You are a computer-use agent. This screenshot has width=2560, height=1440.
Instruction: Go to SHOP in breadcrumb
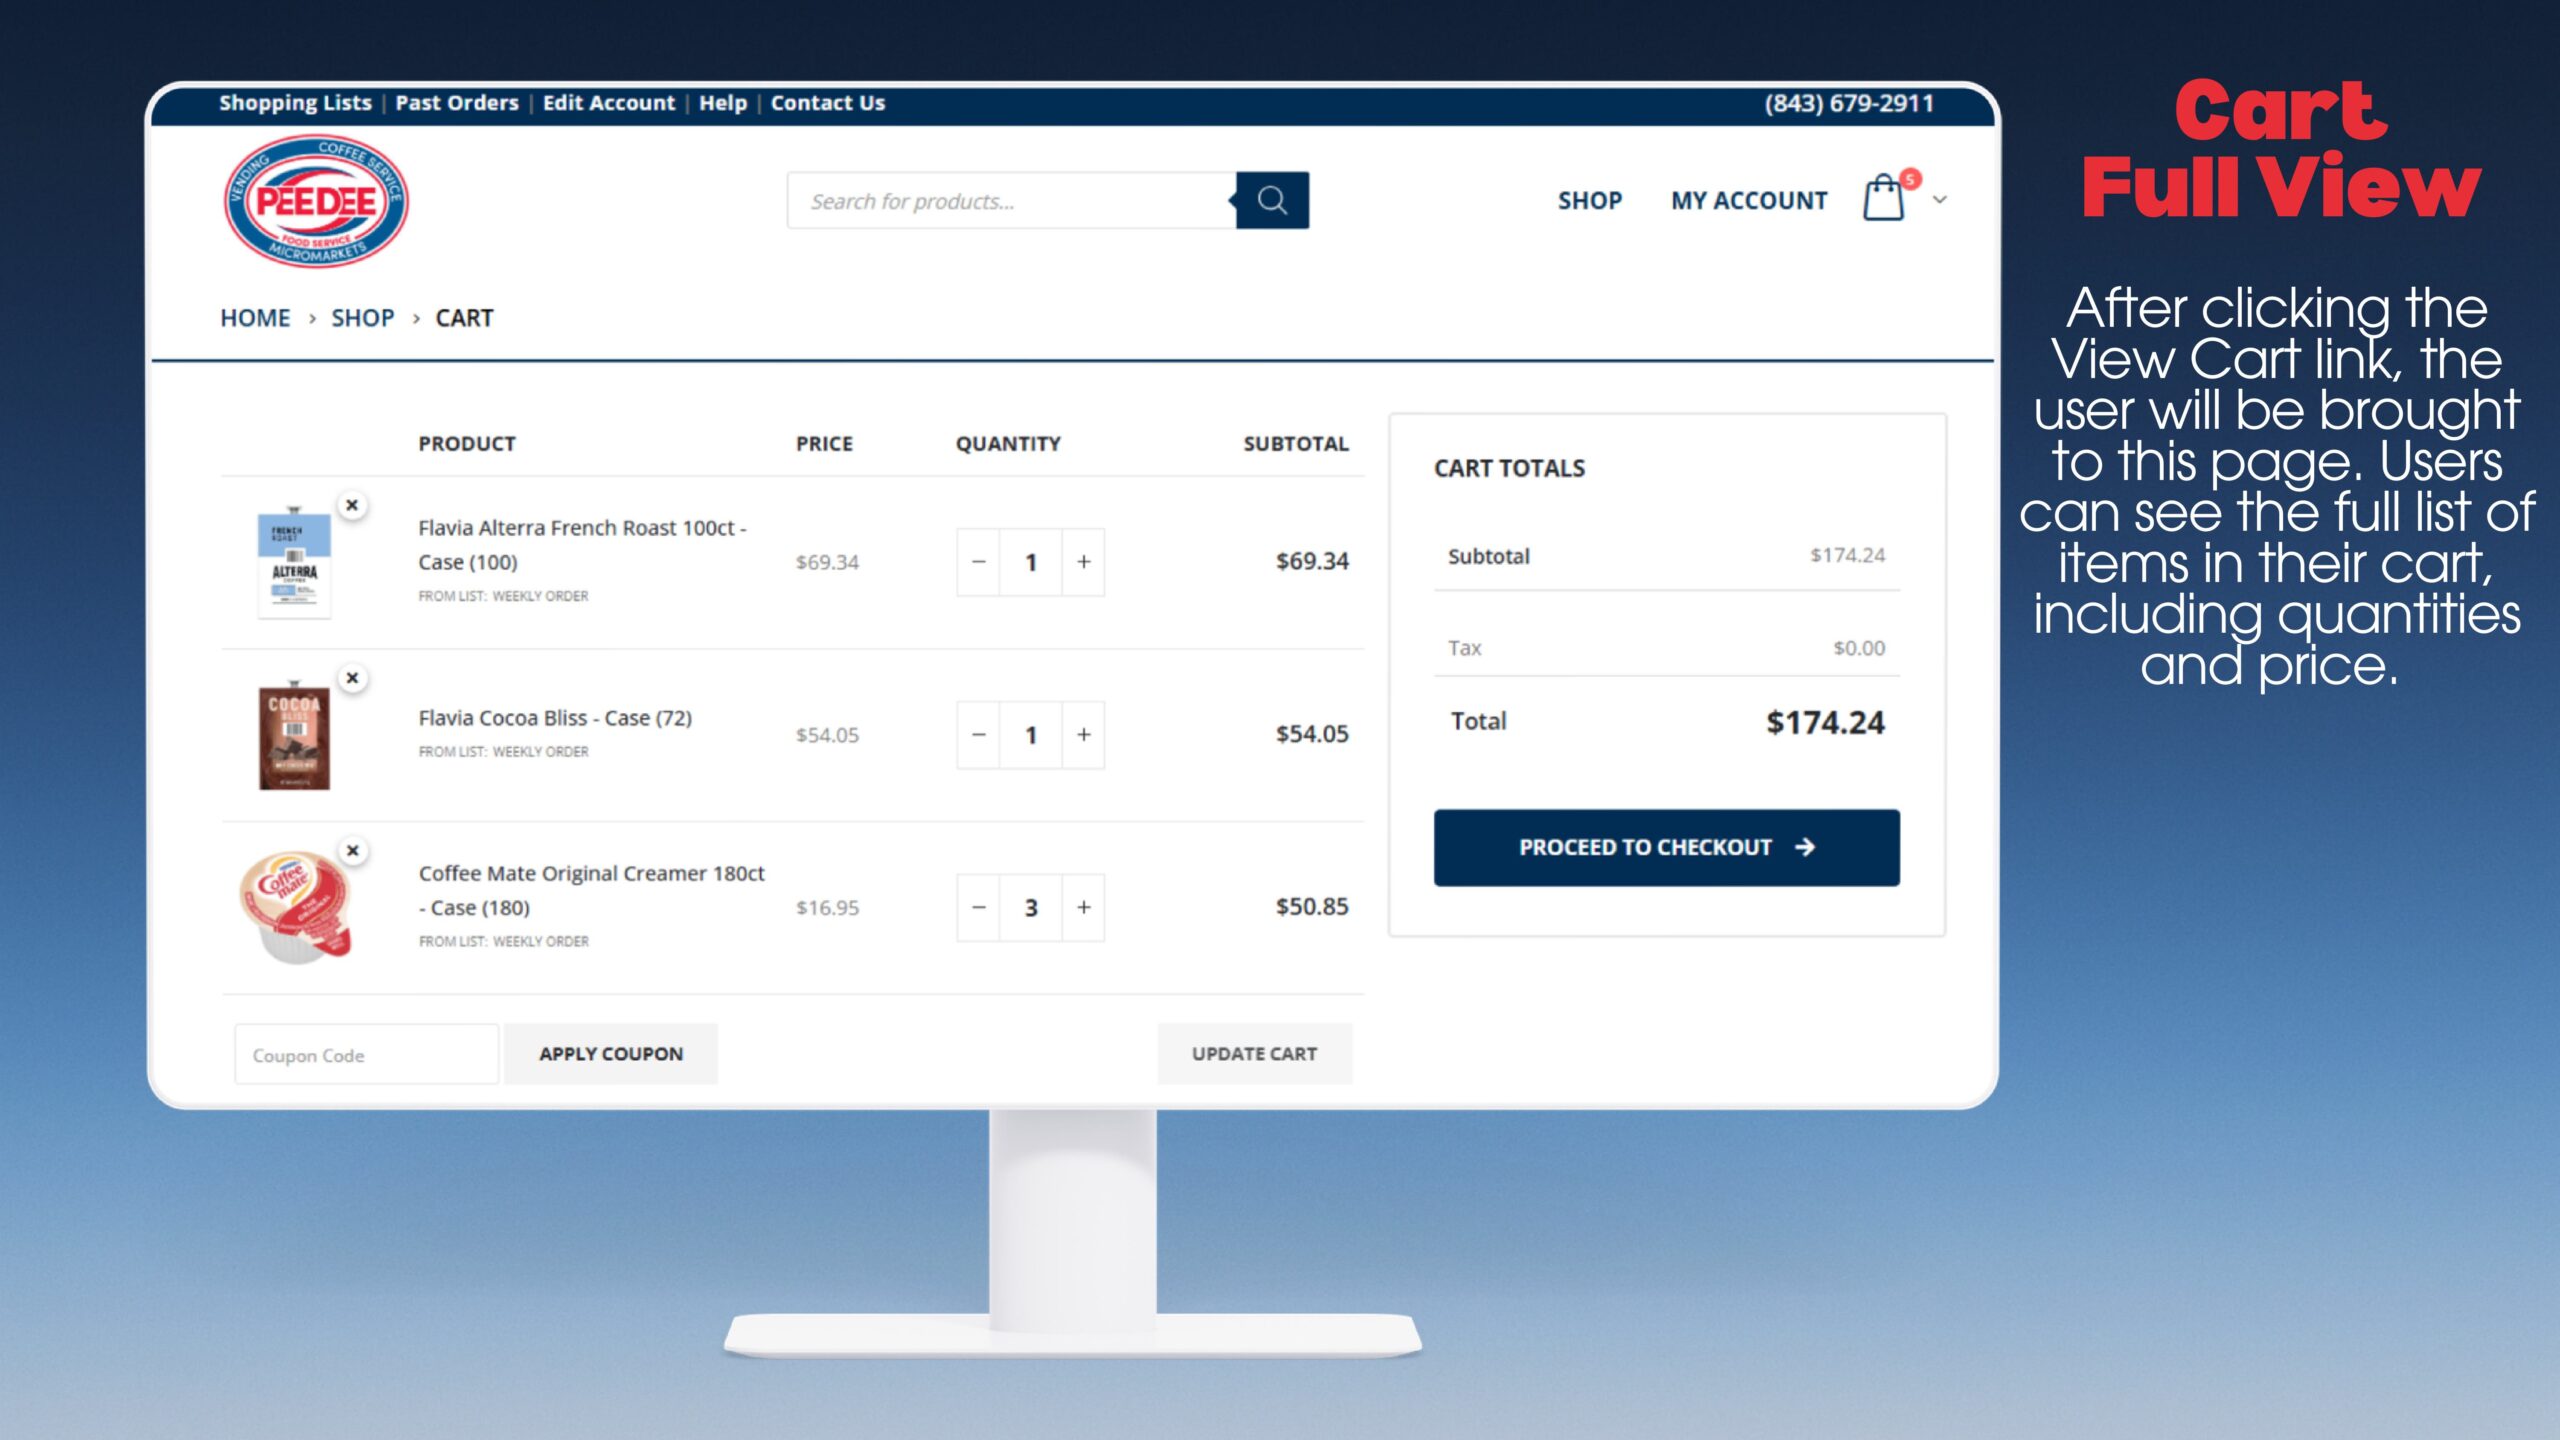363,318
